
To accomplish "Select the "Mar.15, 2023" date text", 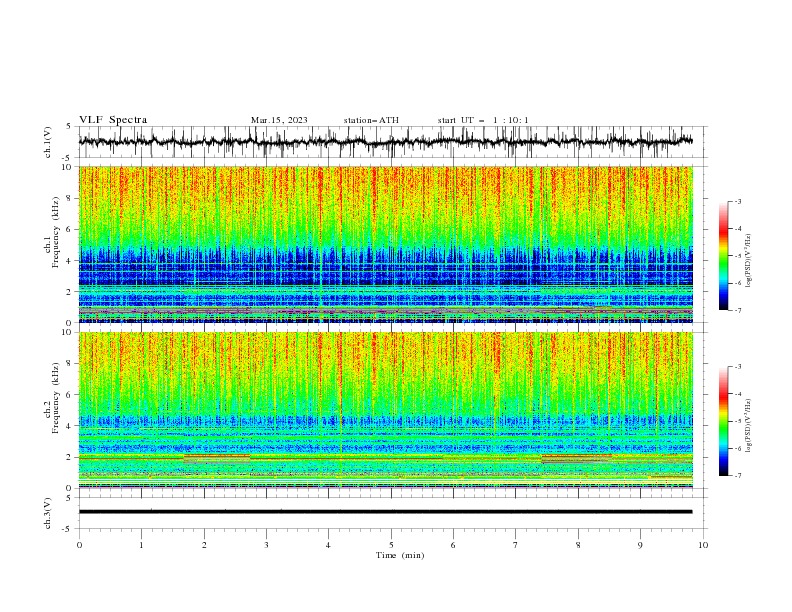I will click(279, 120).
